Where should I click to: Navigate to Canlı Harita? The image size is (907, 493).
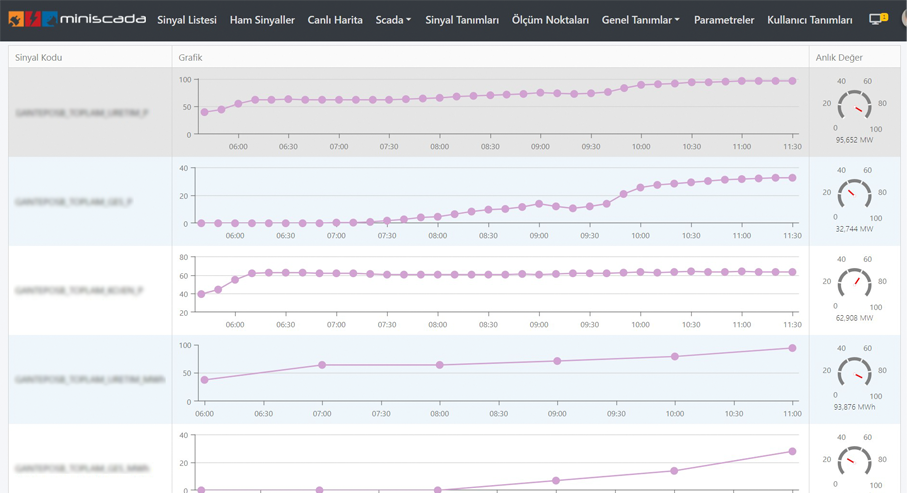pos(335,20)
